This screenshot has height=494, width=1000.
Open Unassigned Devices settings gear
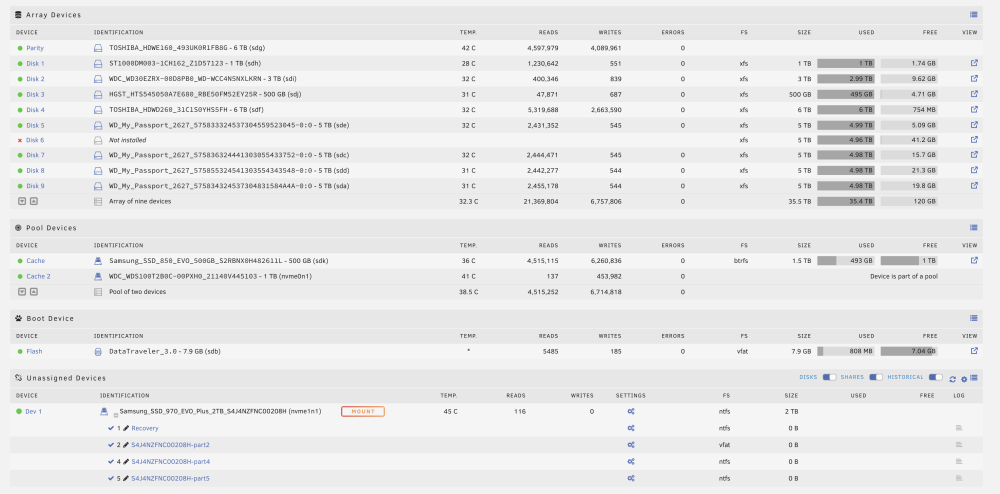[964, 379]
